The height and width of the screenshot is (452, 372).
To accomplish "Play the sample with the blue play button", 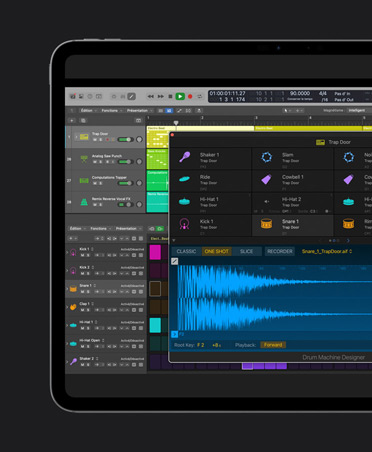I will (174, 334).
